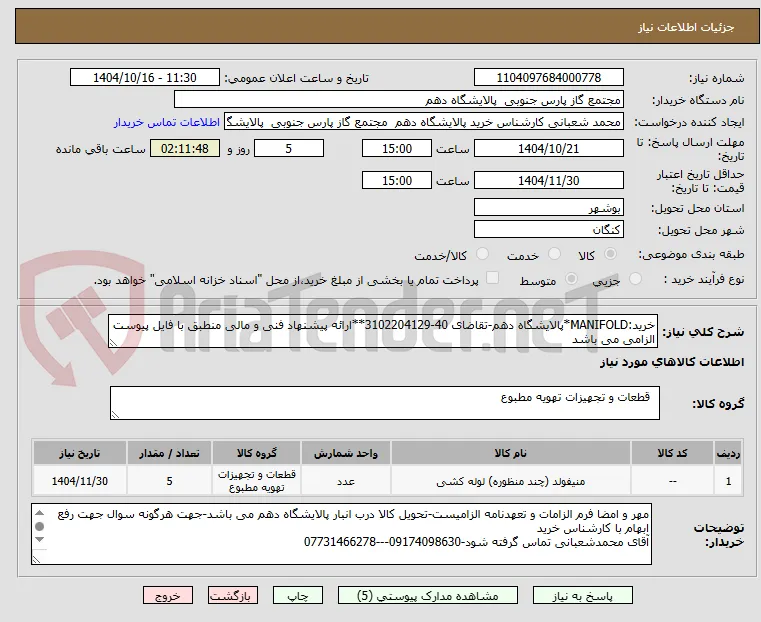761x622 pixels.
Task: Click the scroll thumb in buyer notes
Action: coord(40,526)
